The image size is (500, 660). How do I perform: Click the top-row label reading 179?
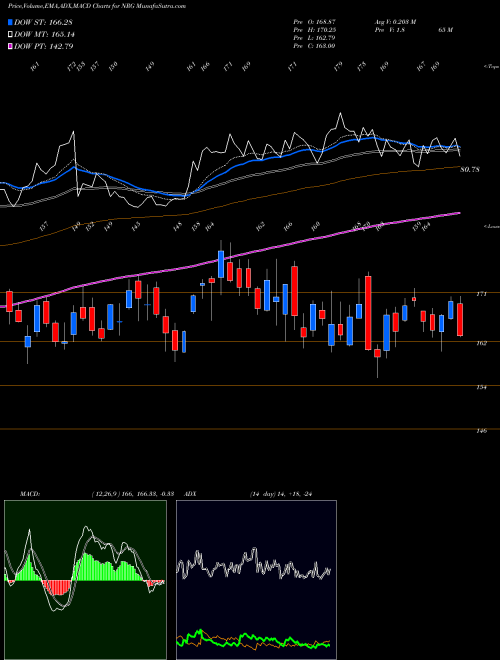point(338,66)
